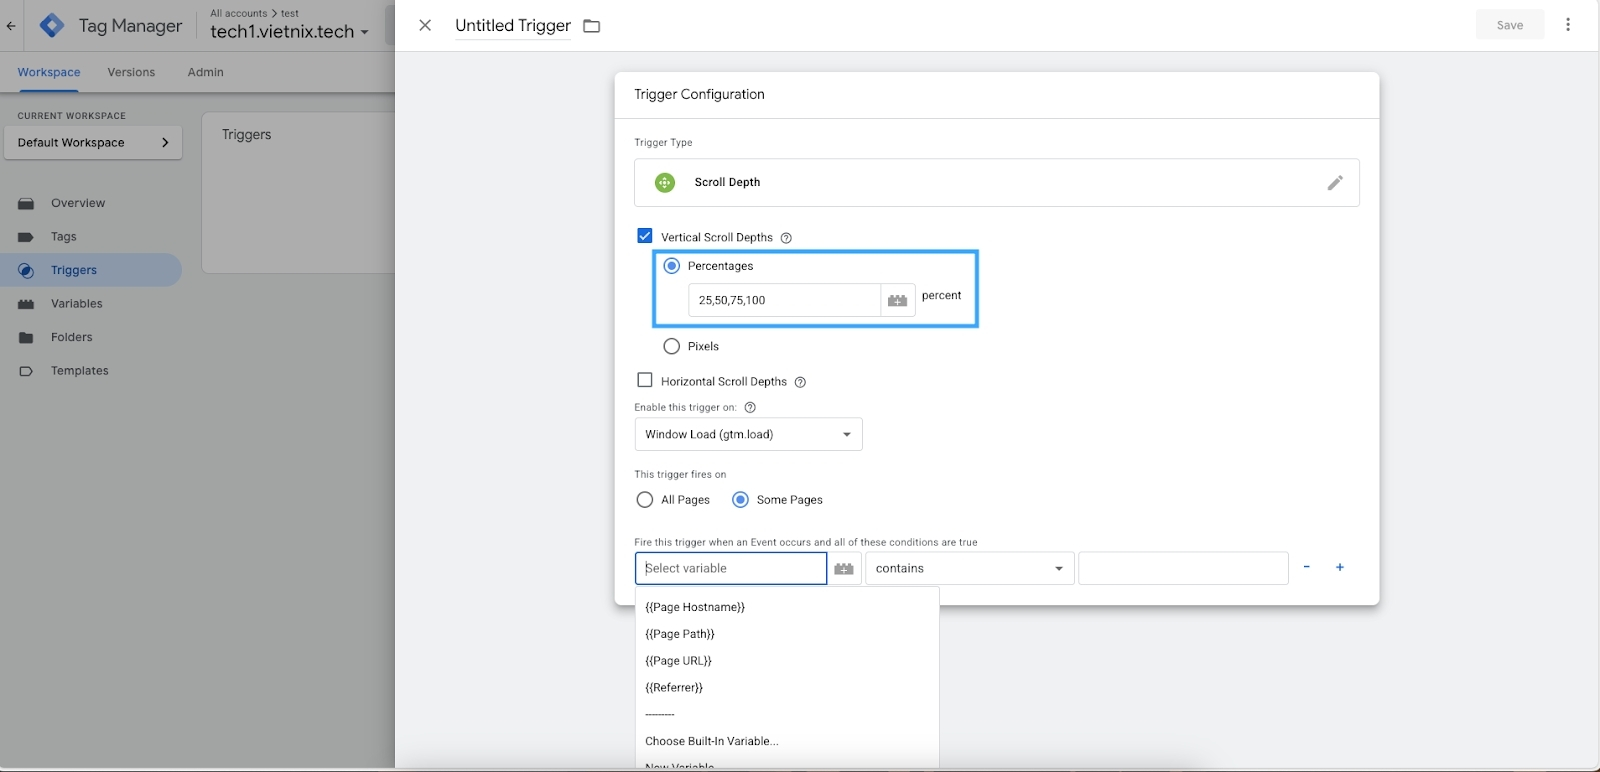Viewport: 1600px width, 772px height.
Task: Select Choose Built-In Variable... option
Action: [x=712, y=741]
